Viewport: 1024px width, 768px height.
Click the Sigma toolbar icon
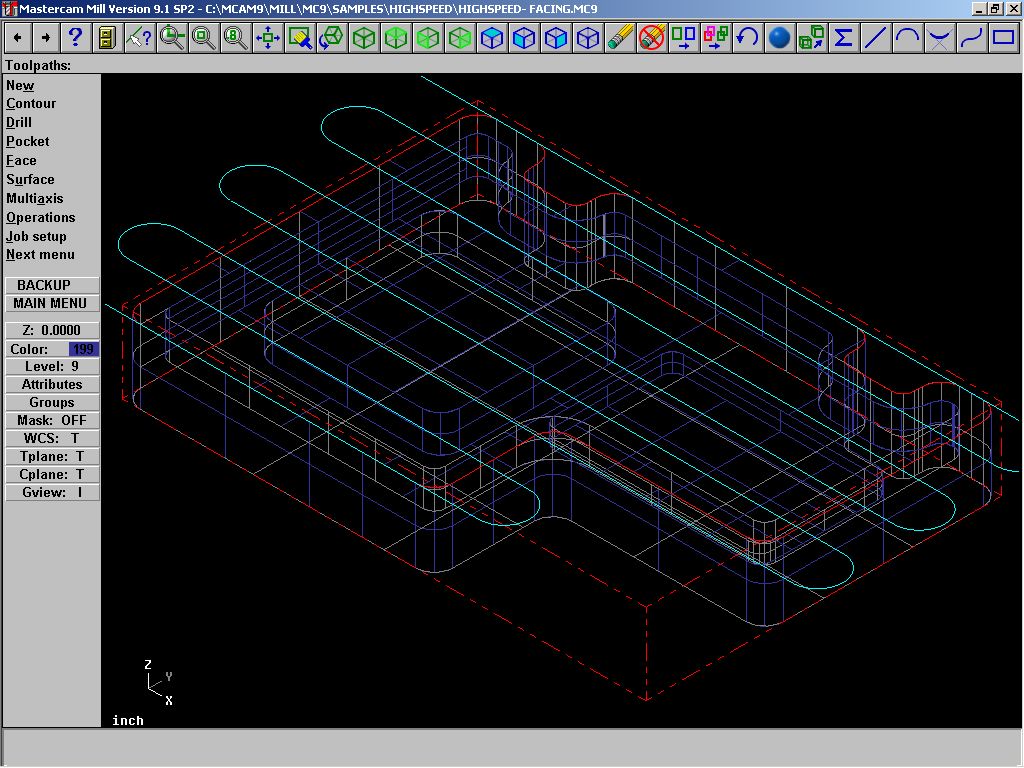point(844,38)
